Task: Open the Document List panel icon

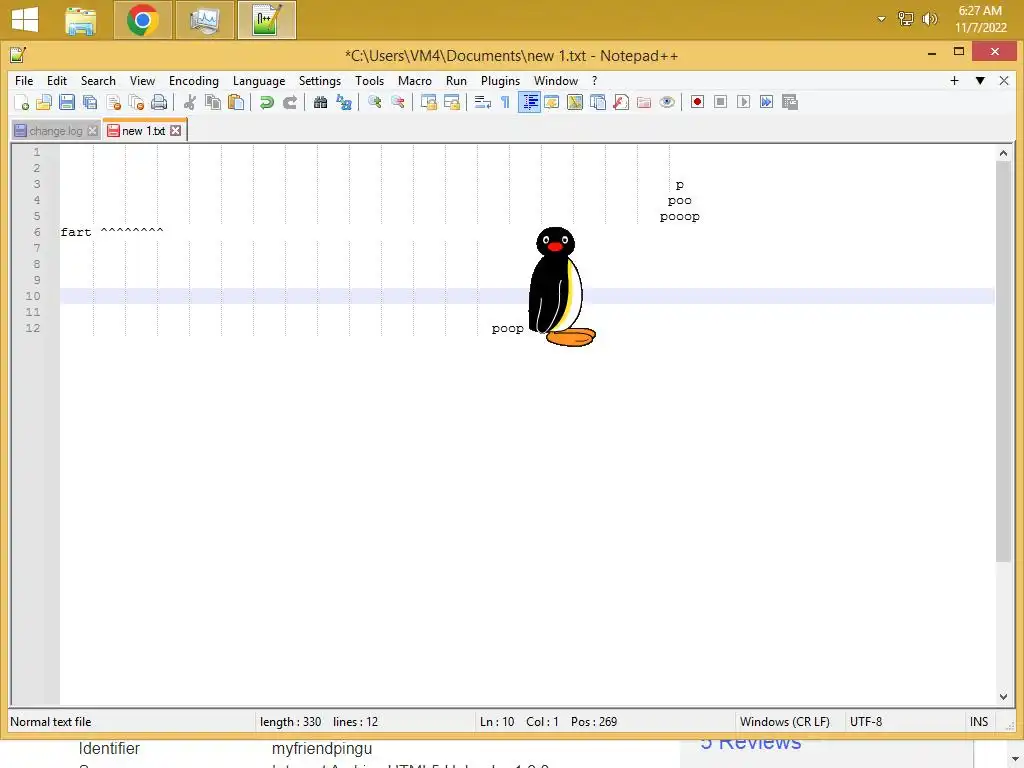Action: point(598,102)
